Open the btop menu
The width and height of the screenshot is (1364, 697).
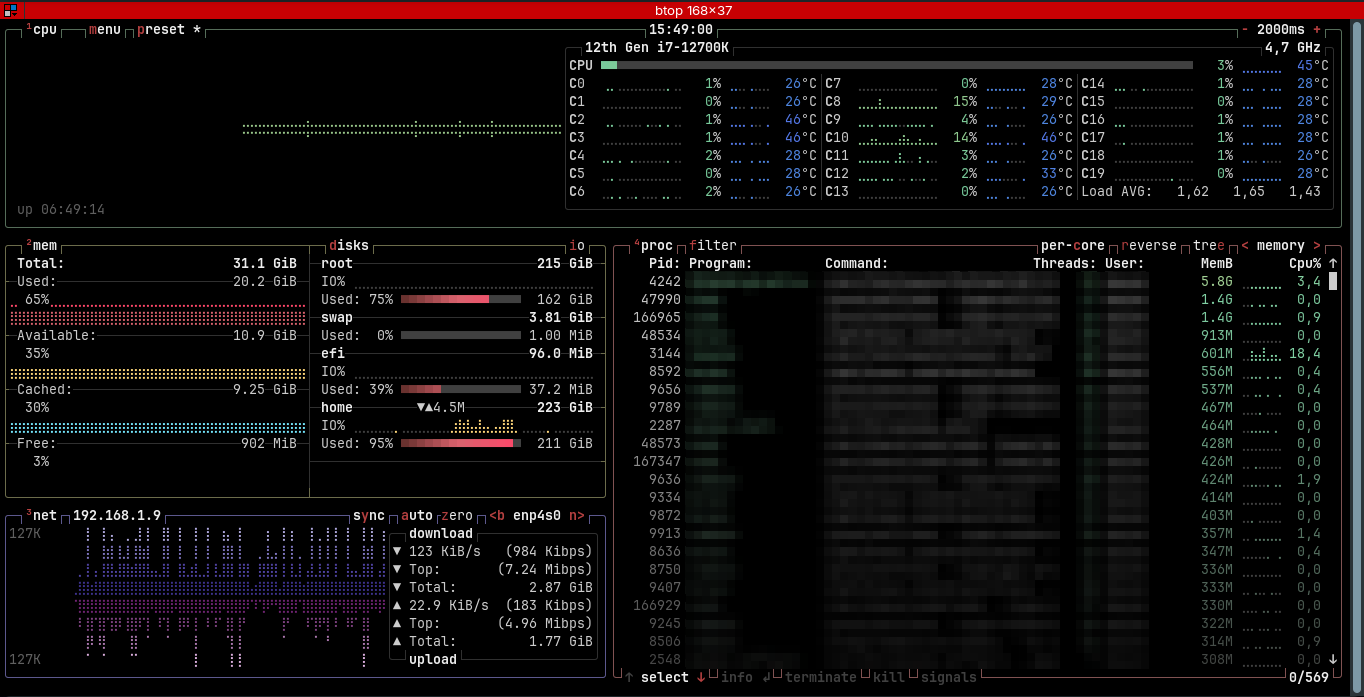(105, 30)
